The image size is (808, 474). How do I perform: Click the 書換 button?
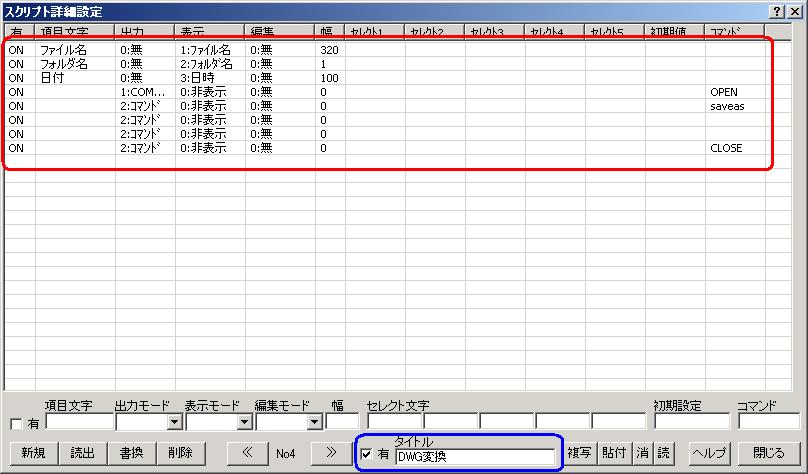pos(131,453)
